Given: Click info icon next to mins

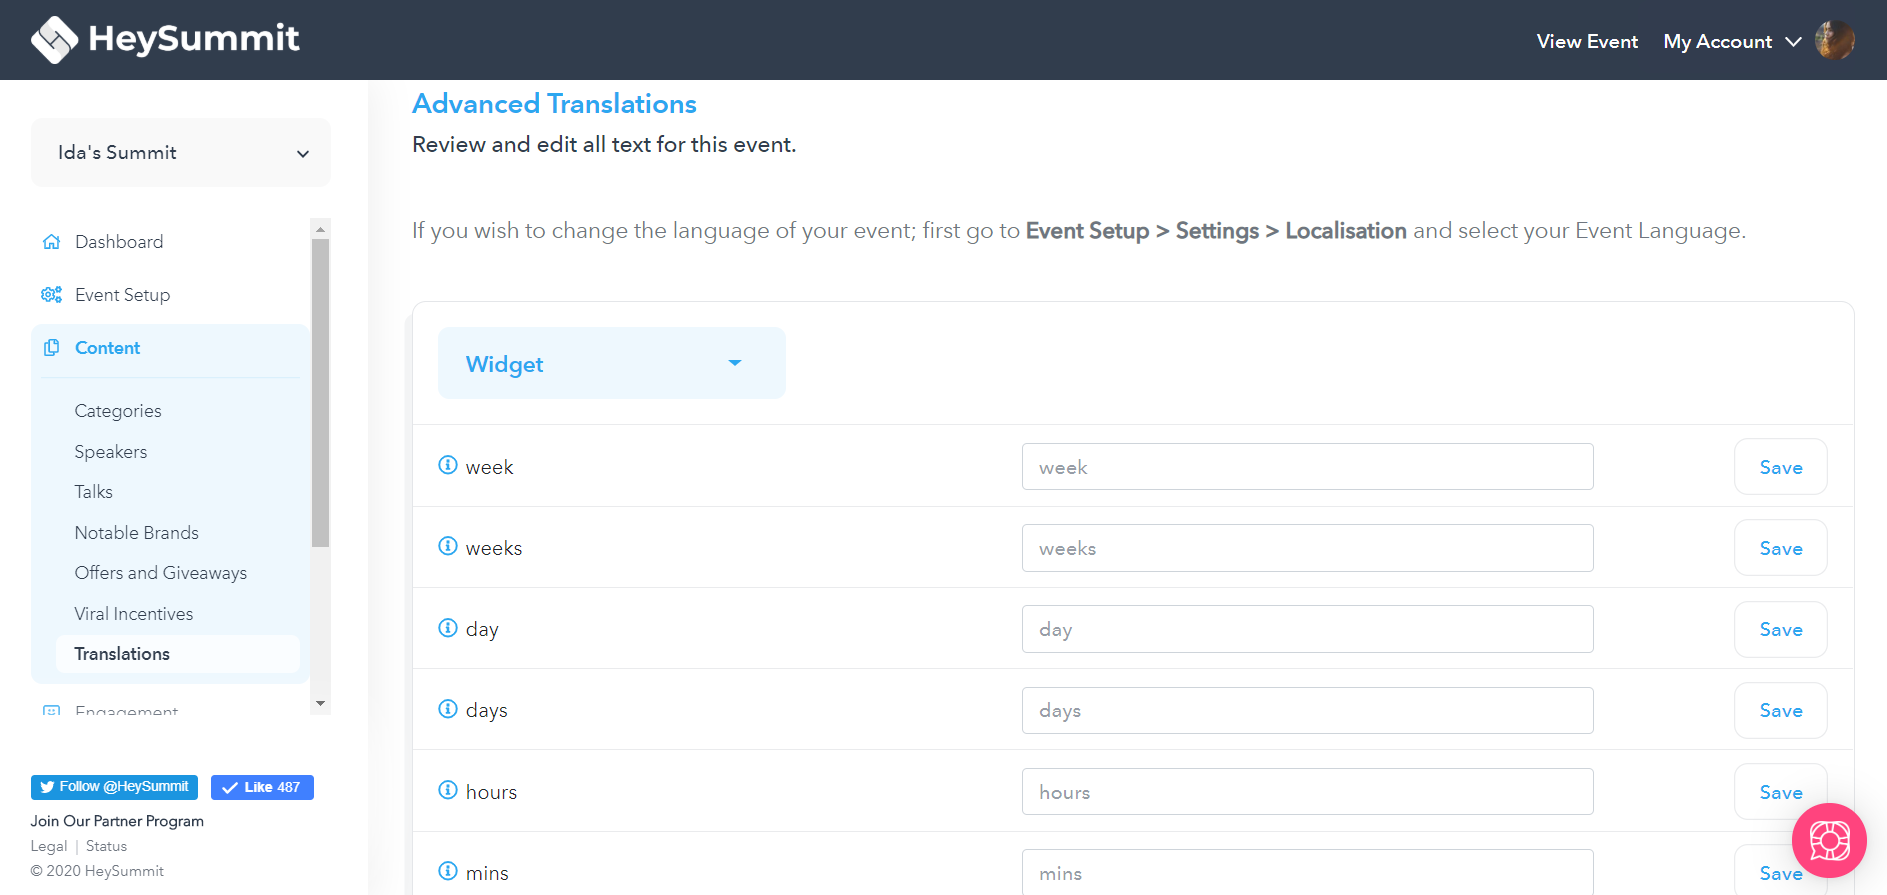Looking at the screenshot, I should tap(448, 871).
